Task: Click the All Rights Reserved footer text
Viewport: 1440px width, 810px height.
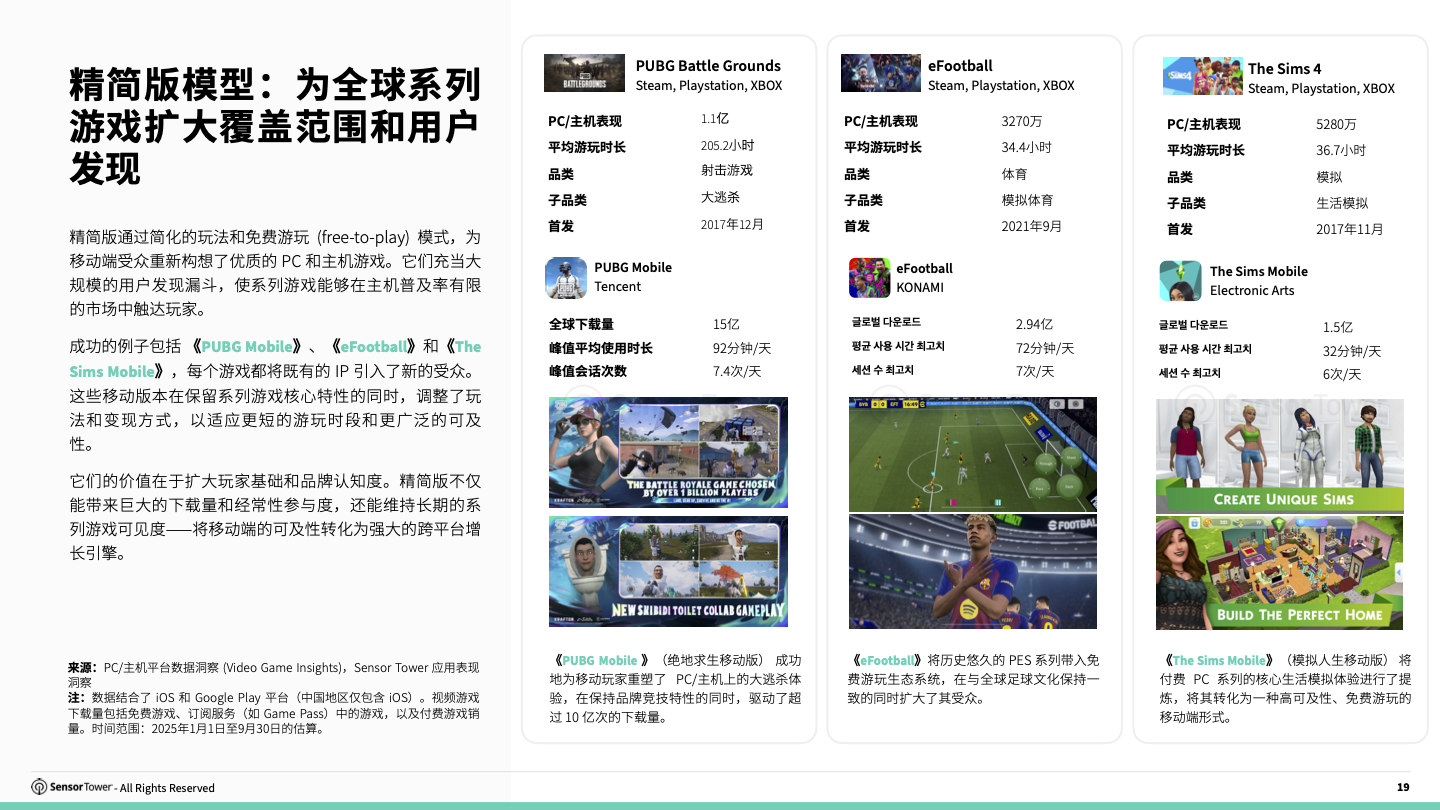Action: click(x=167, y=788)
